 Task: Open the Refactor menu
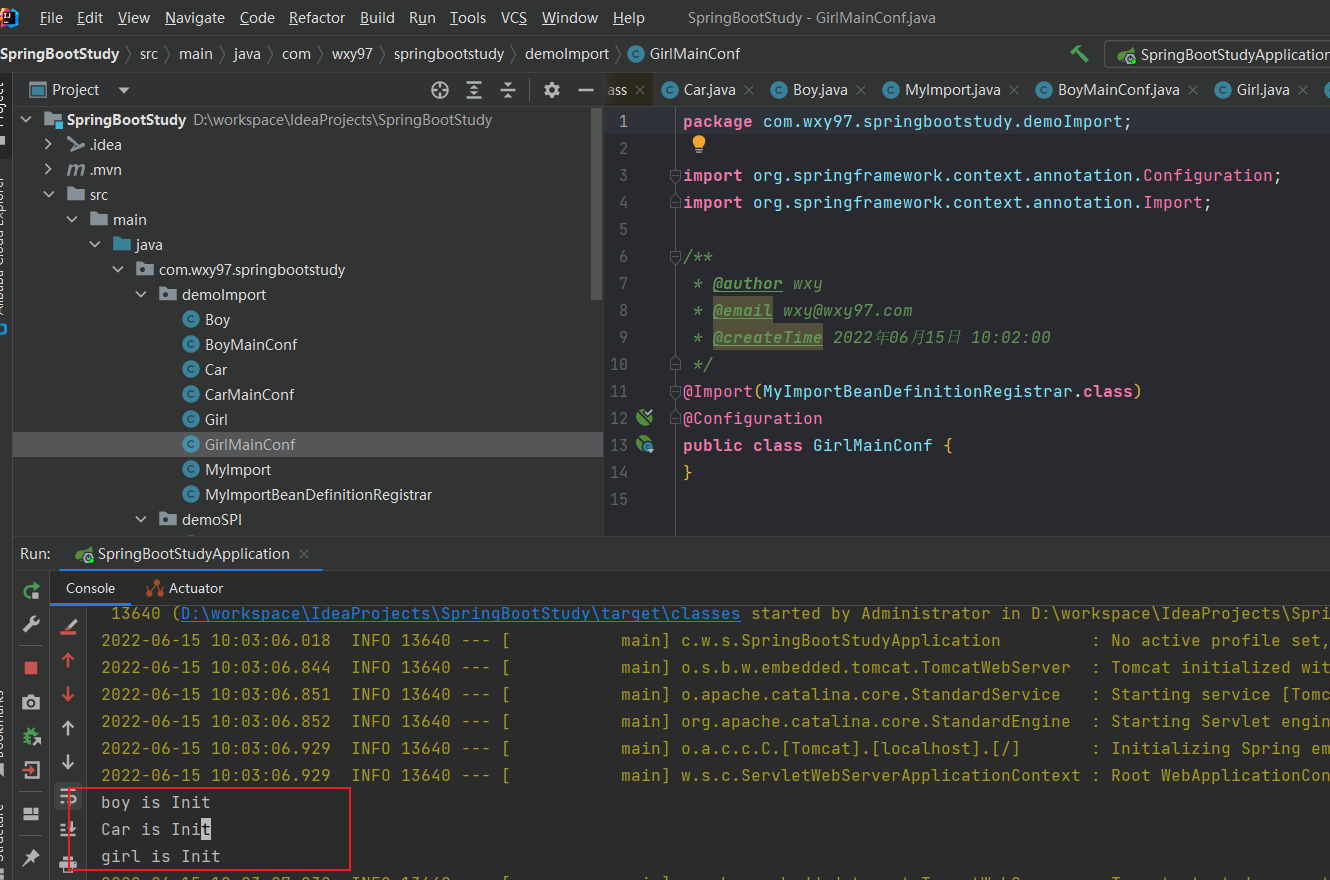[316, 18]
